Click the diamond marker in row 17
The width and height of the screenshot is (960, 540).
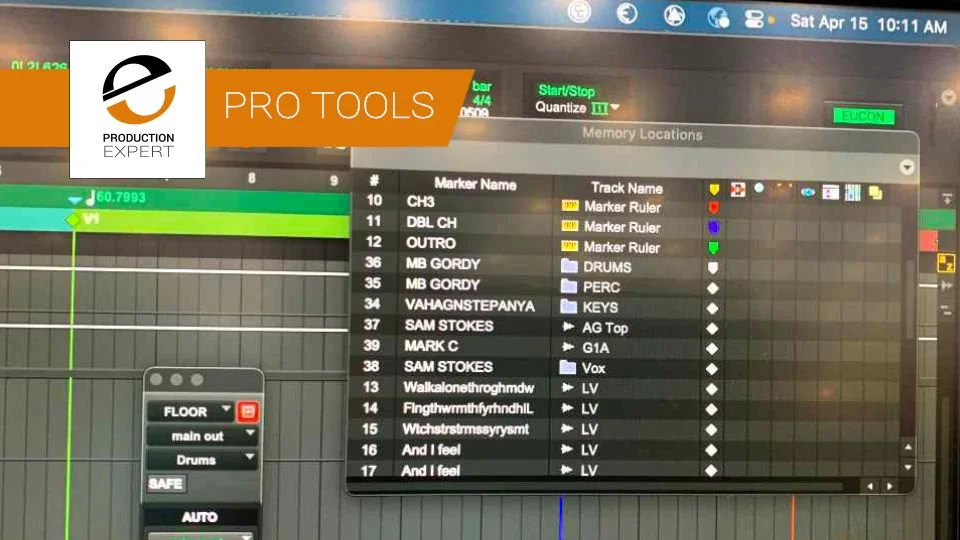pyautogui.click(x=711, y=471)
